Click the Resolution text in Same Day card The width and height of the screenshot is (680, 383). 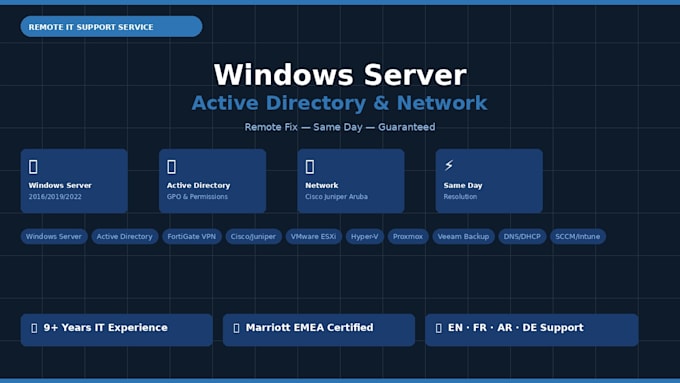click(460, 196)
